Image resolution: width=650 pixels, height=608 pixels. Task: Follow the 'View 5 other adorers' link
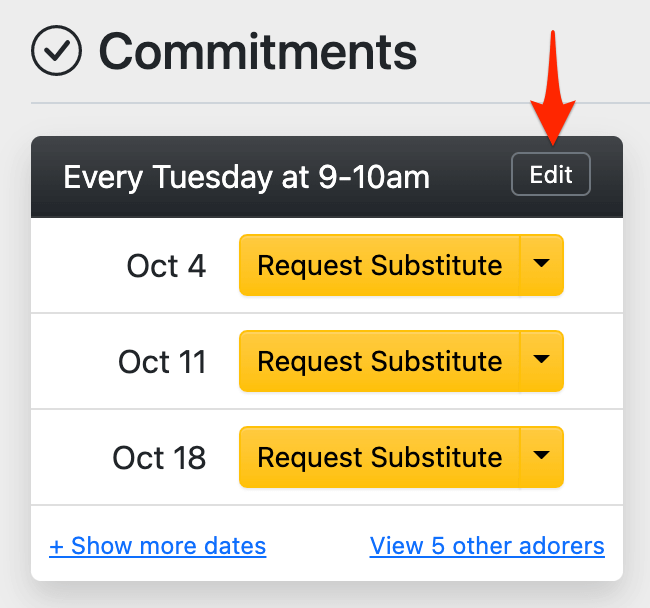[487, 546]
